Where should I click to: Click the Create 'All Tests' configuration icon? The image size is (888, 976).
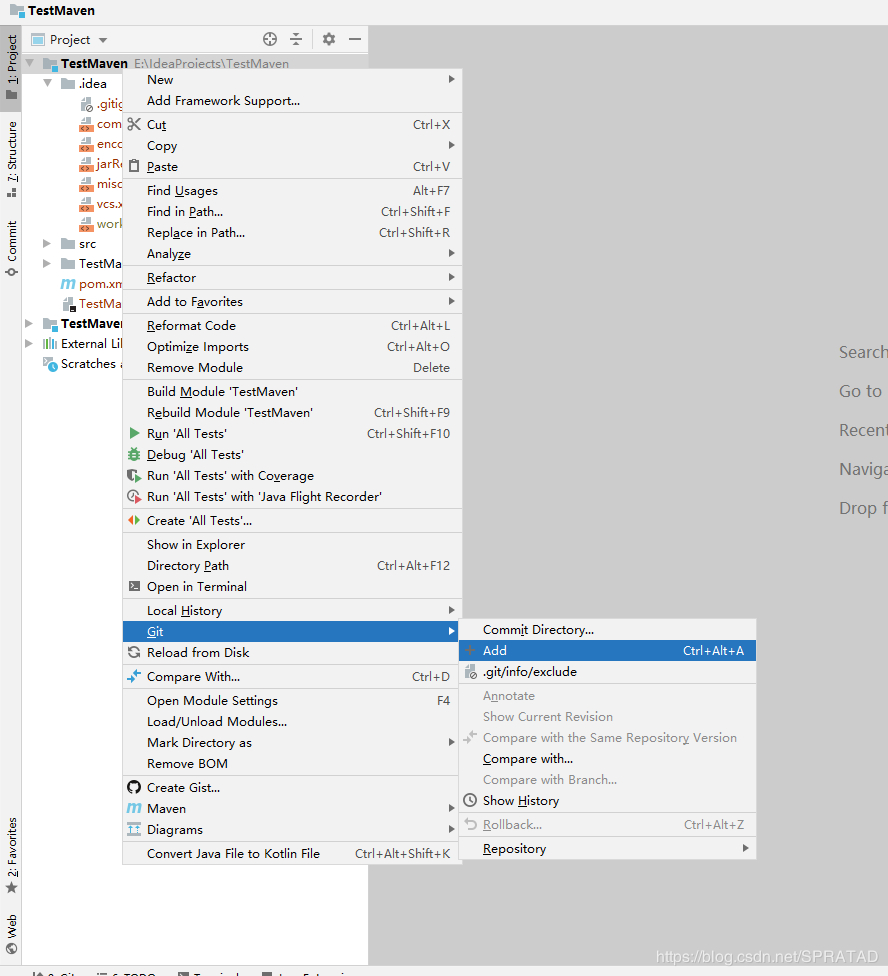click(x=134, y=520)
